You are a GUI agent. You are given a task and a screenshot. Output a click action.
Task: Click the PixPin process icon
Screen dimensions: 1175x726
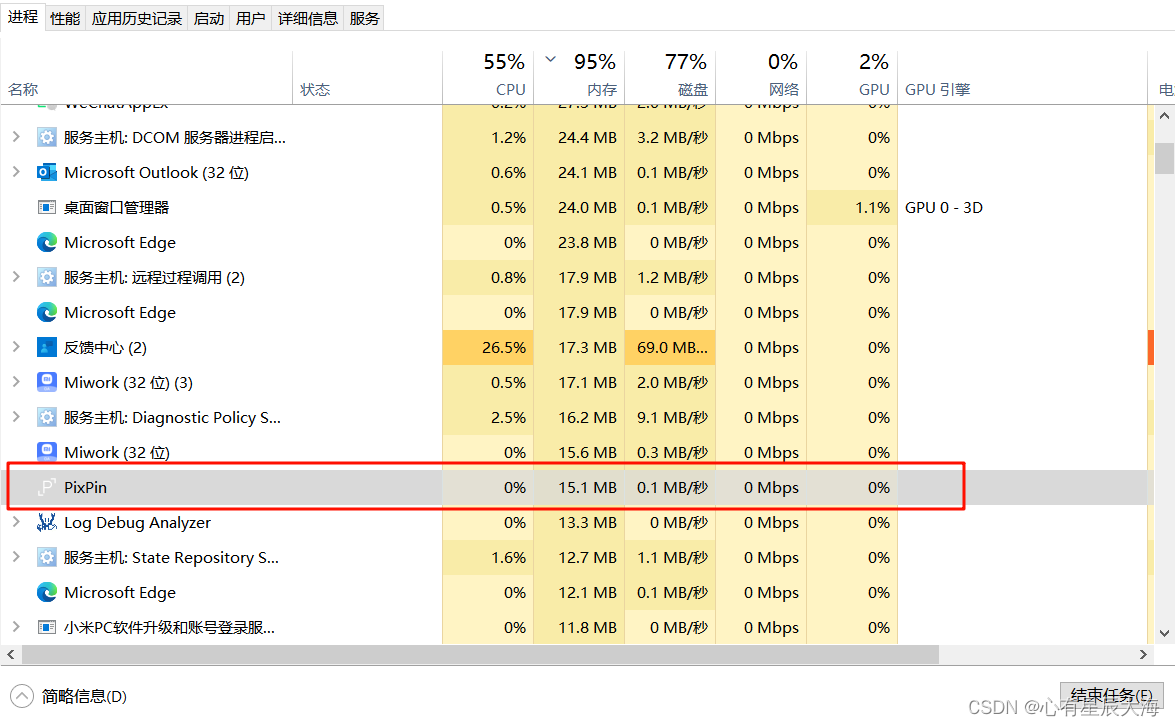46,487
